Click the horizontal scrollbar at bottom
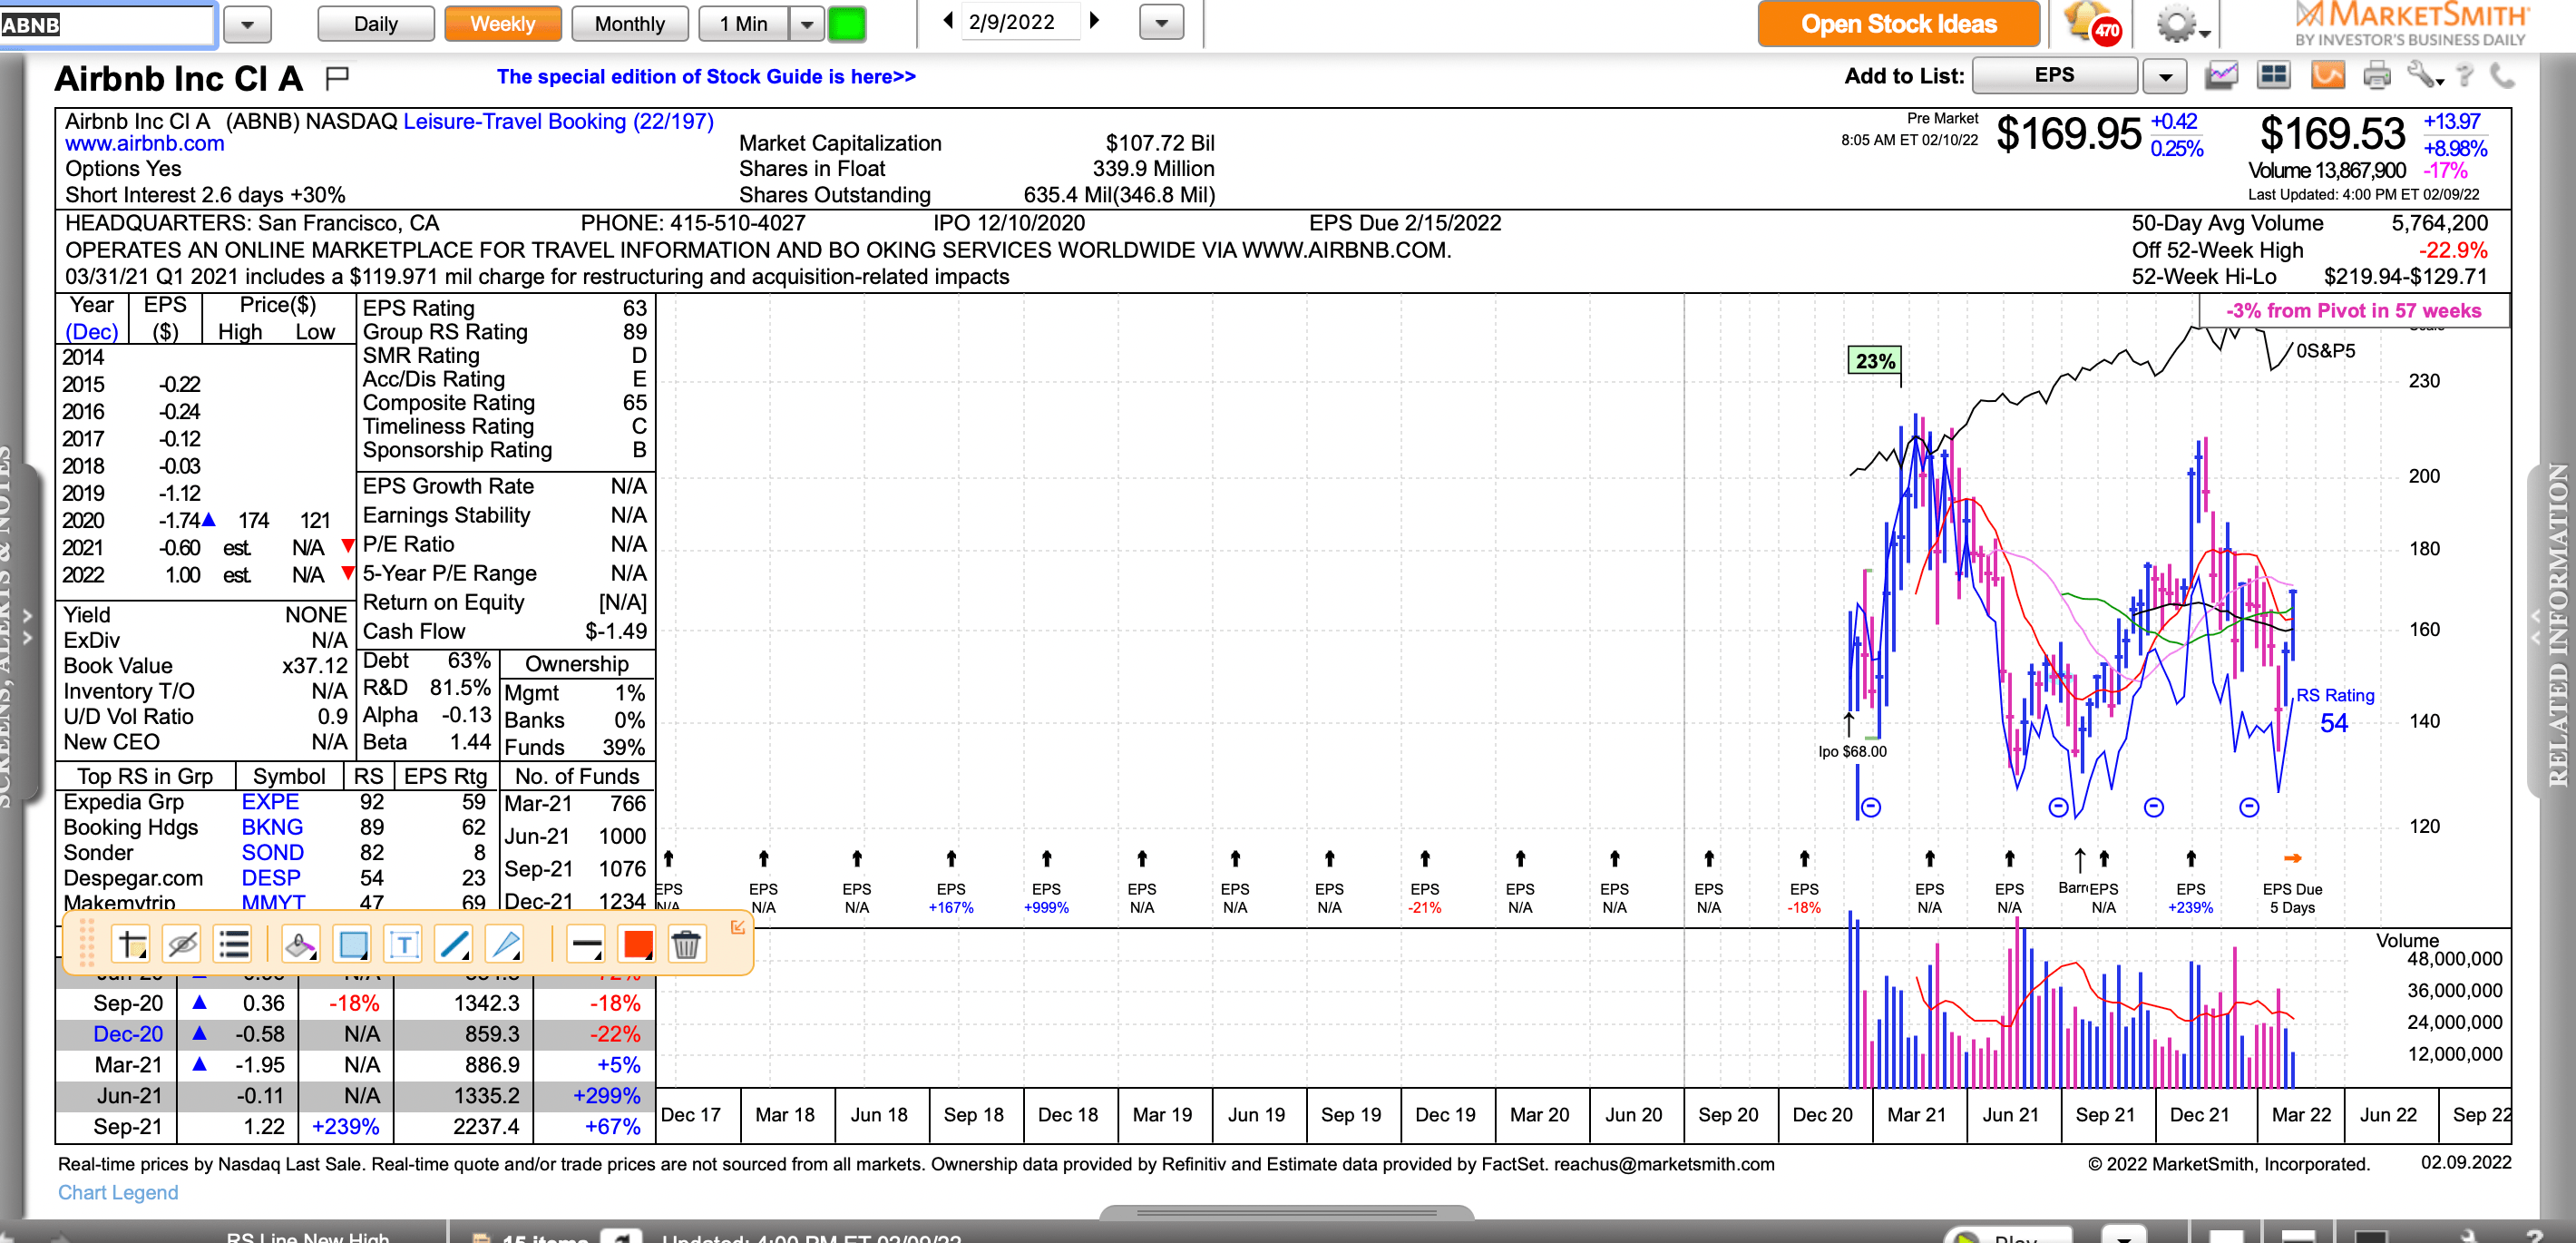 click(1286, 1212)
